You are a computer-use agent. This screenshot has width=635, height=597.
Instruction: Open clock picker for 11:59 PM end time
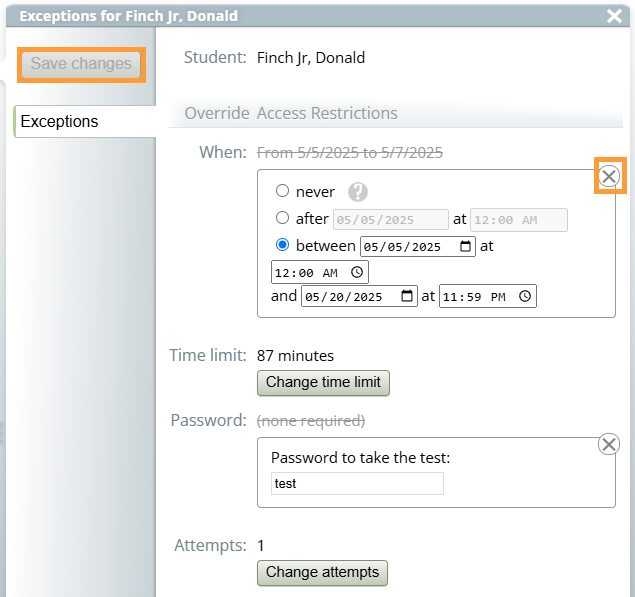click(525, 296)
